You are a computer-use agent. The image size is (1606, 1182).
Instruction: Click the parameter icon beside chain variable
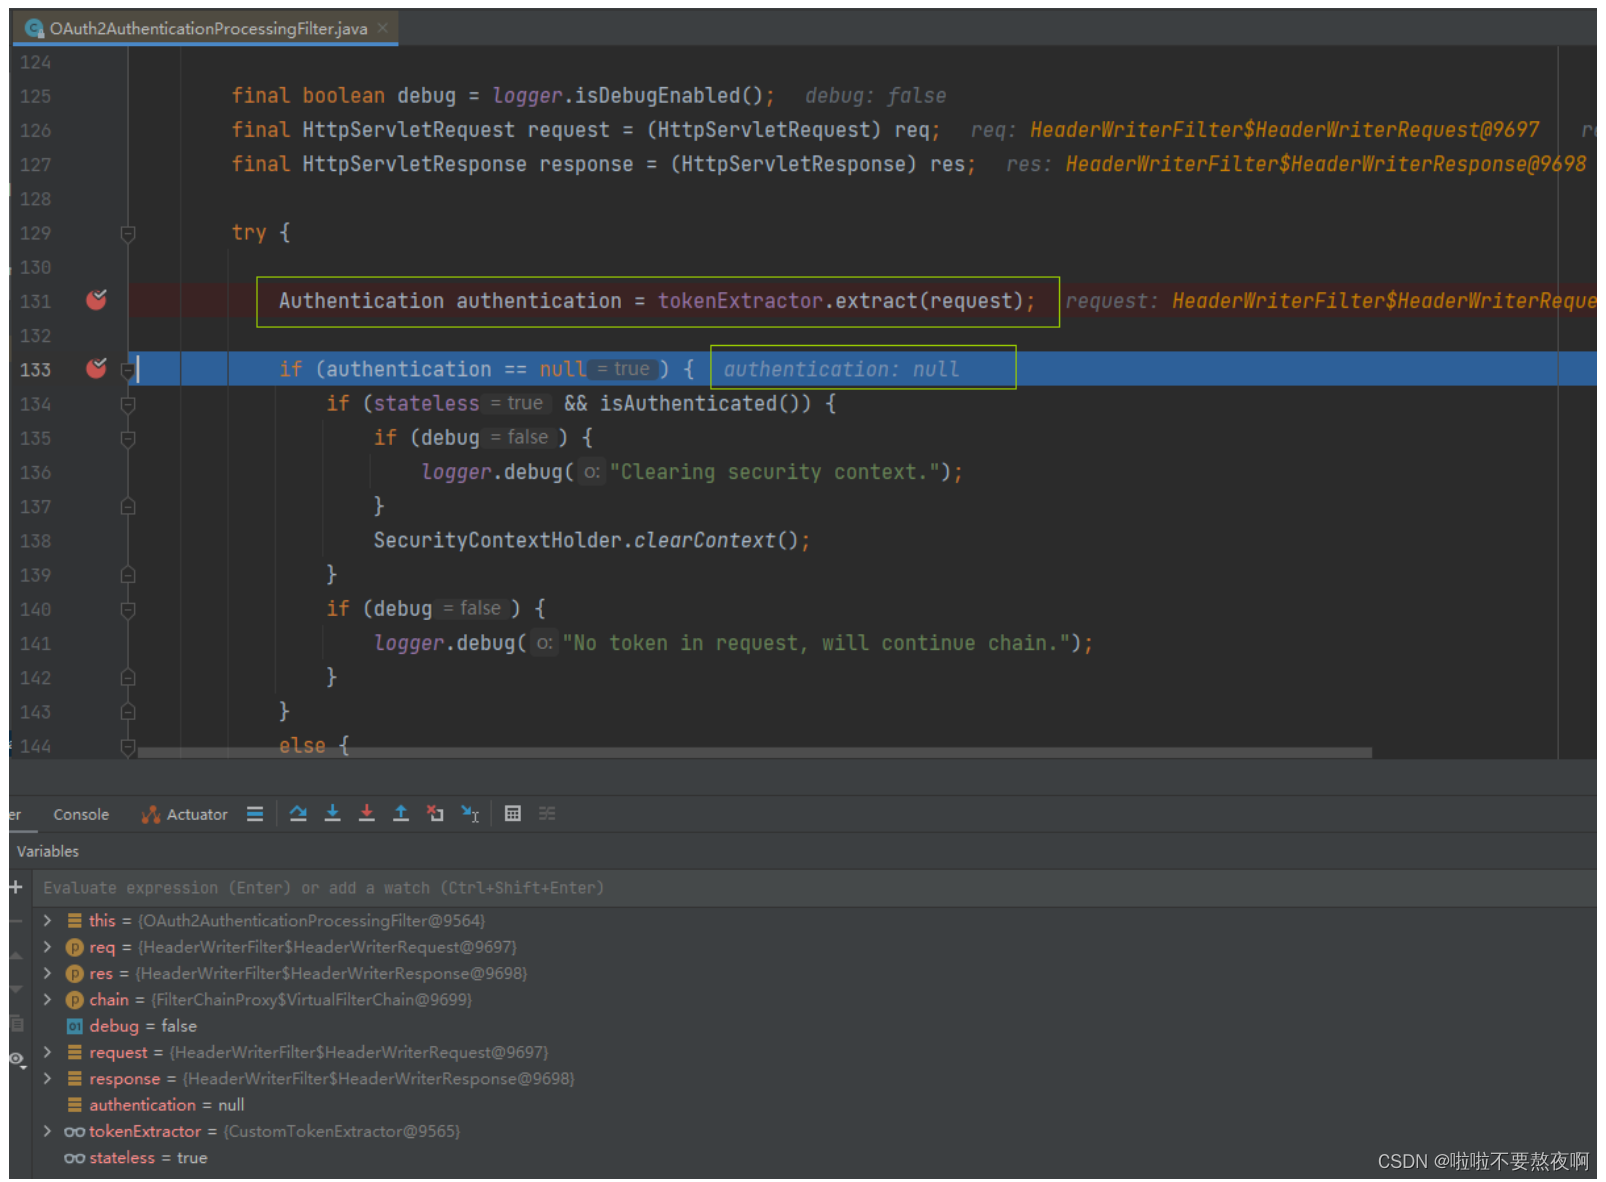pyautogui.click(x=74, y=1000)
